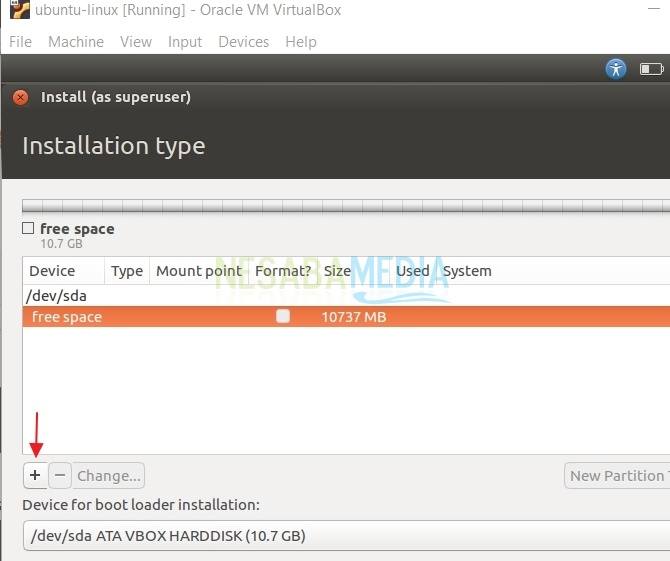670x561 pixels.
Task: Open the File menu
Action: click(21, 42)
